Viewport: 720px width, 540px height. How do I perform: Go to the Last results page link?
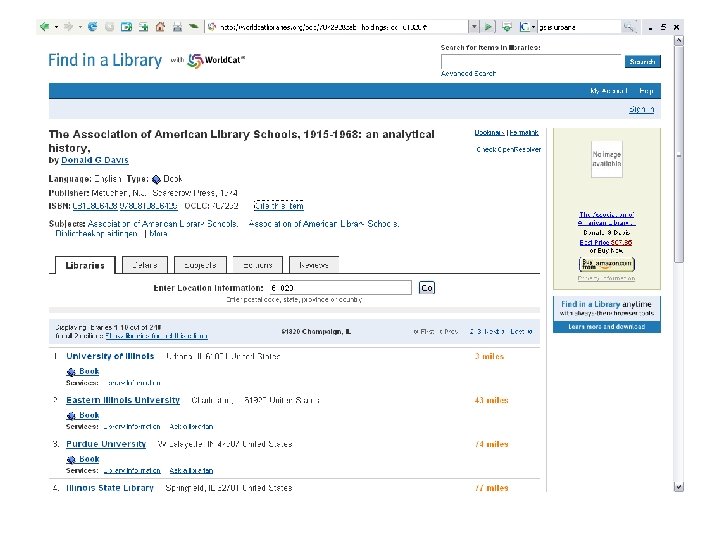click(521, 332)
